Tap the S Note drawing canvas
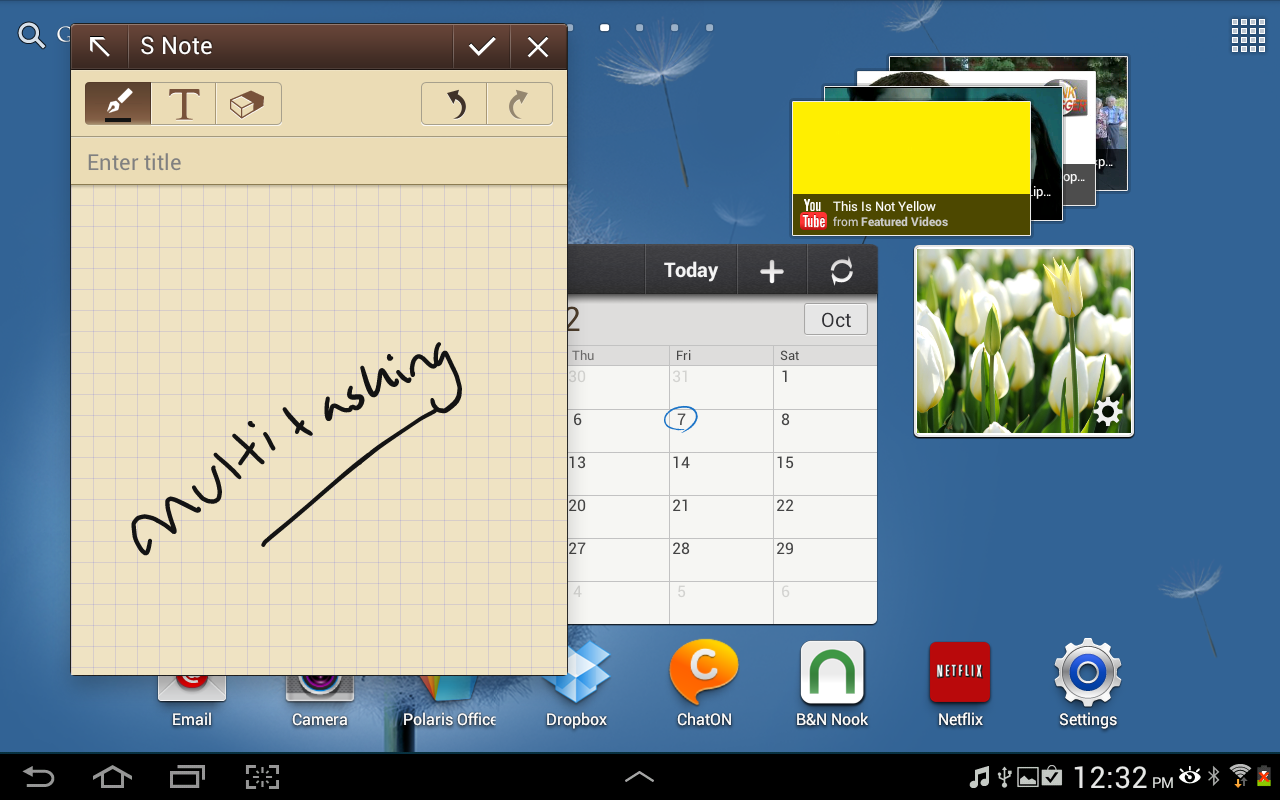This screenshot has height=800, width=1280. 319,430
